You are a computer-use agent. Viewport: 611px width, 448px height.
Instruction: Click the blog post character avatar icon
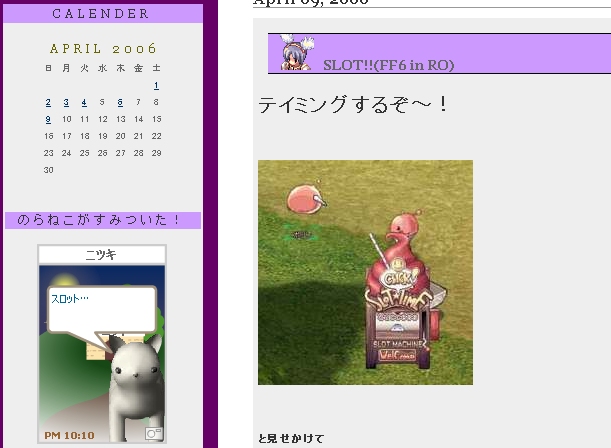(x=297, y=53)
